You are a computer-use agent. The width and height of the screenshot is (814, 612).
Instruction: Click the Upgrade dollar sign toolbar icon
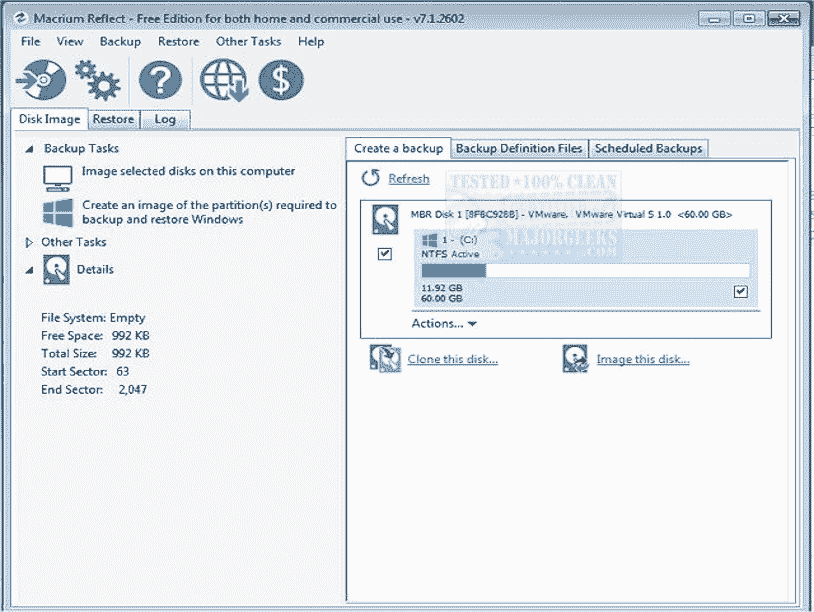pos(280,79)
